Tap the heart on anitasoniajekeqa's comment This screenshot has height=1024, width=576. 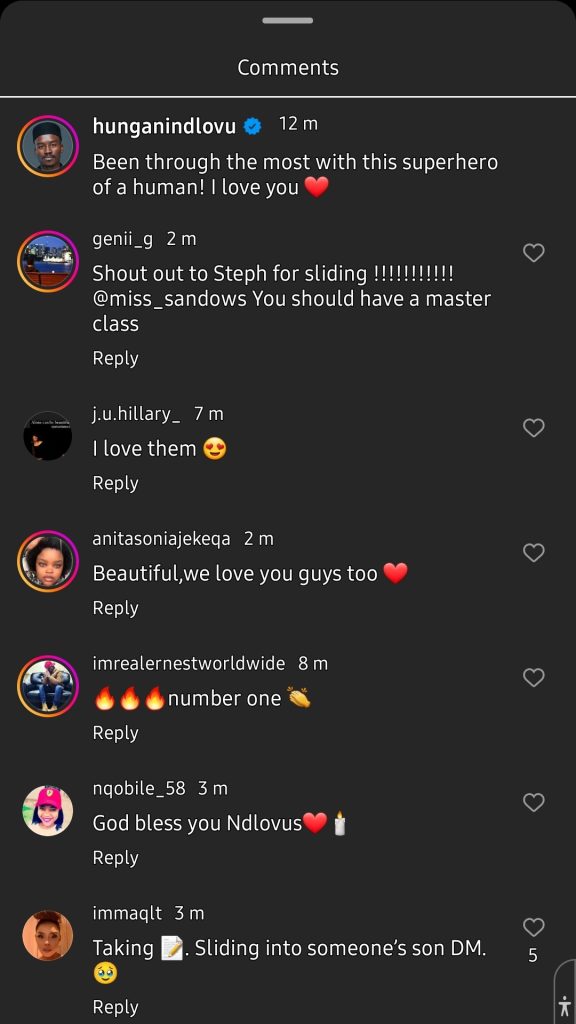[534, 552]
